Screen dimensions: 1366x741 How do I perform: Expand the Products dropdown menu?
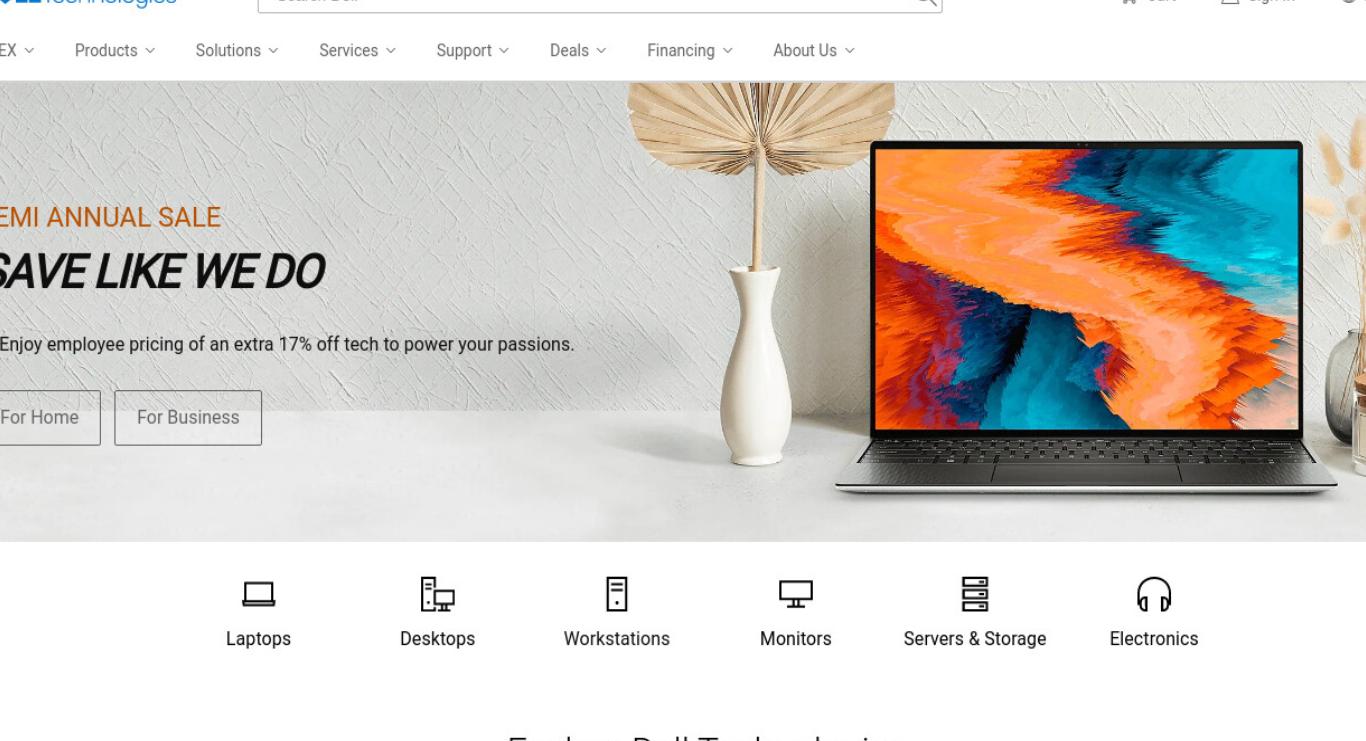pyautogui.click(x=115, y=50)
